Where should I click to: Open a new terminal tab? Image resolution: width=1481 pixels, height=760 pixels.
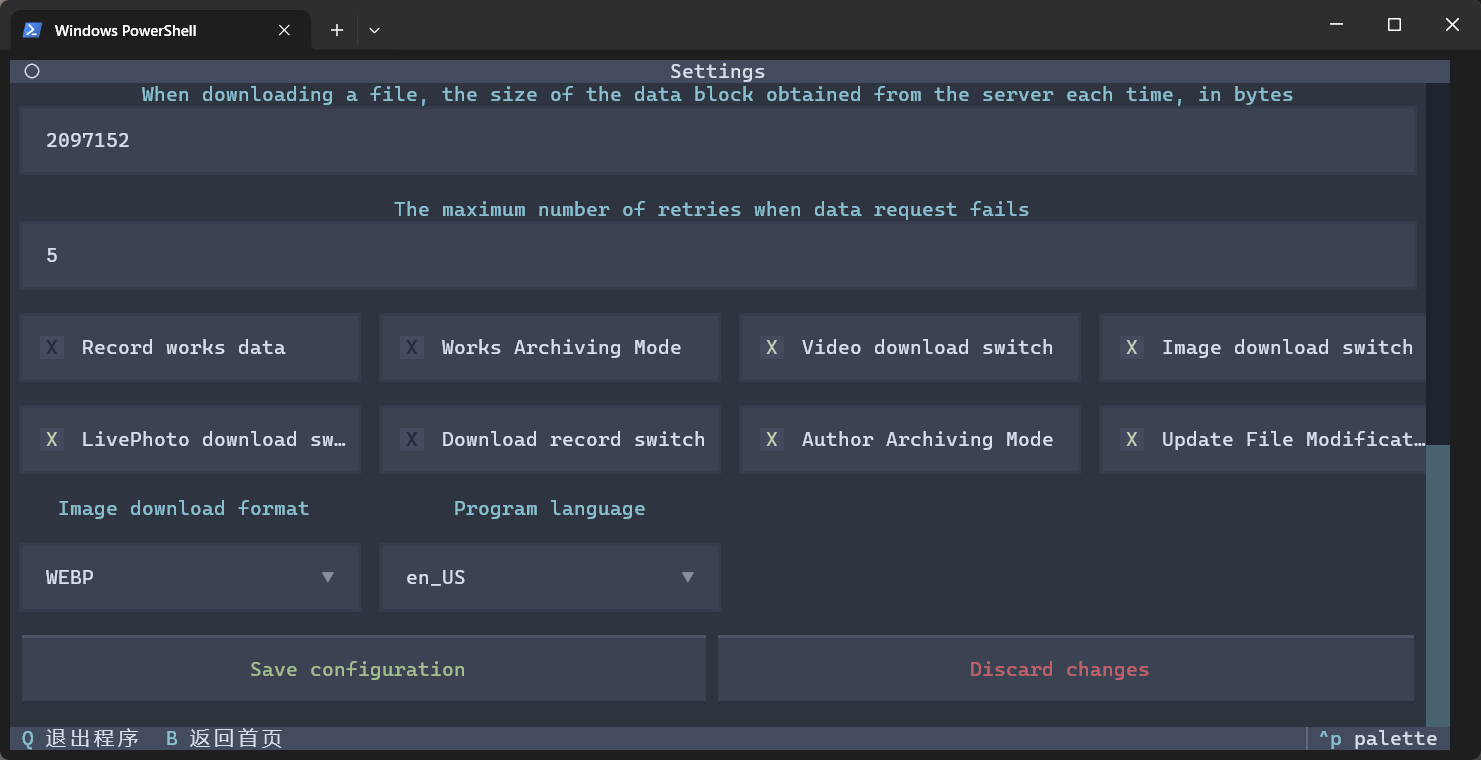pos(337,30)
